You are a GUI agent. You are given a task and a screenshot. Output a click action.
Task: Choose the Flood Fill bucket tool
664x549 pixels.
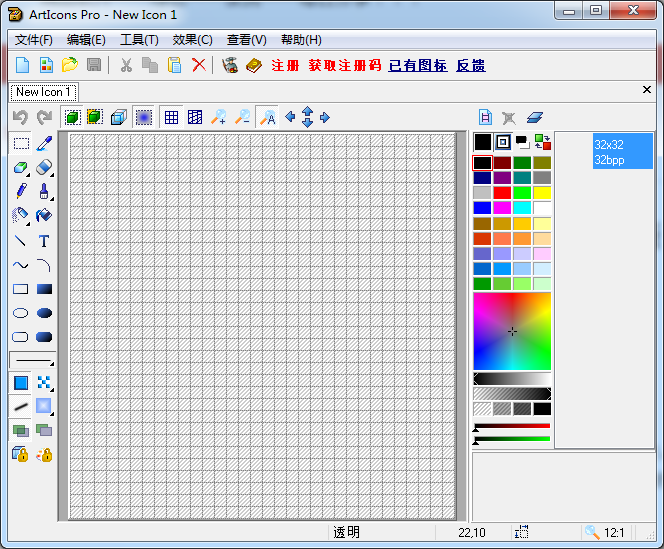[44, 215]
